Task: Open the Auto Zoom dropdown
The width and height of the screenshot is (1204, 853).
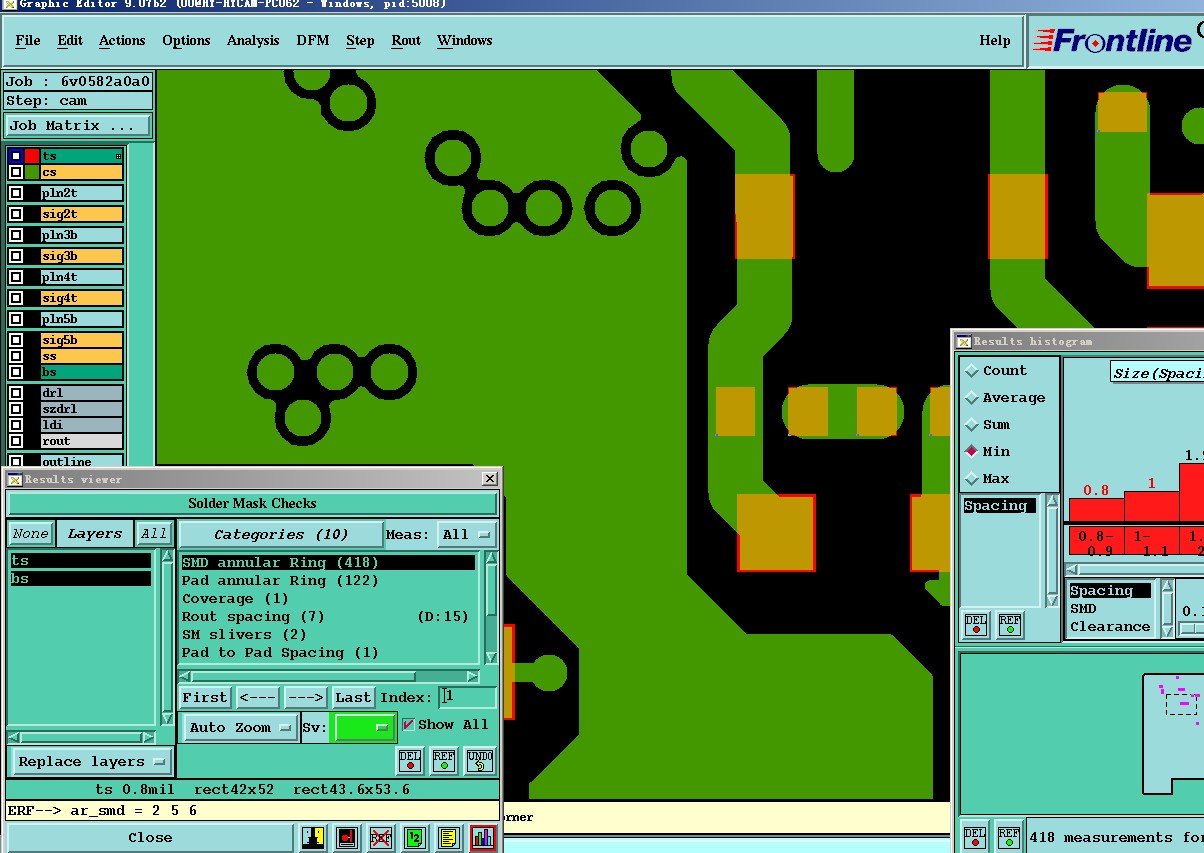Action: tap(240, 727)
